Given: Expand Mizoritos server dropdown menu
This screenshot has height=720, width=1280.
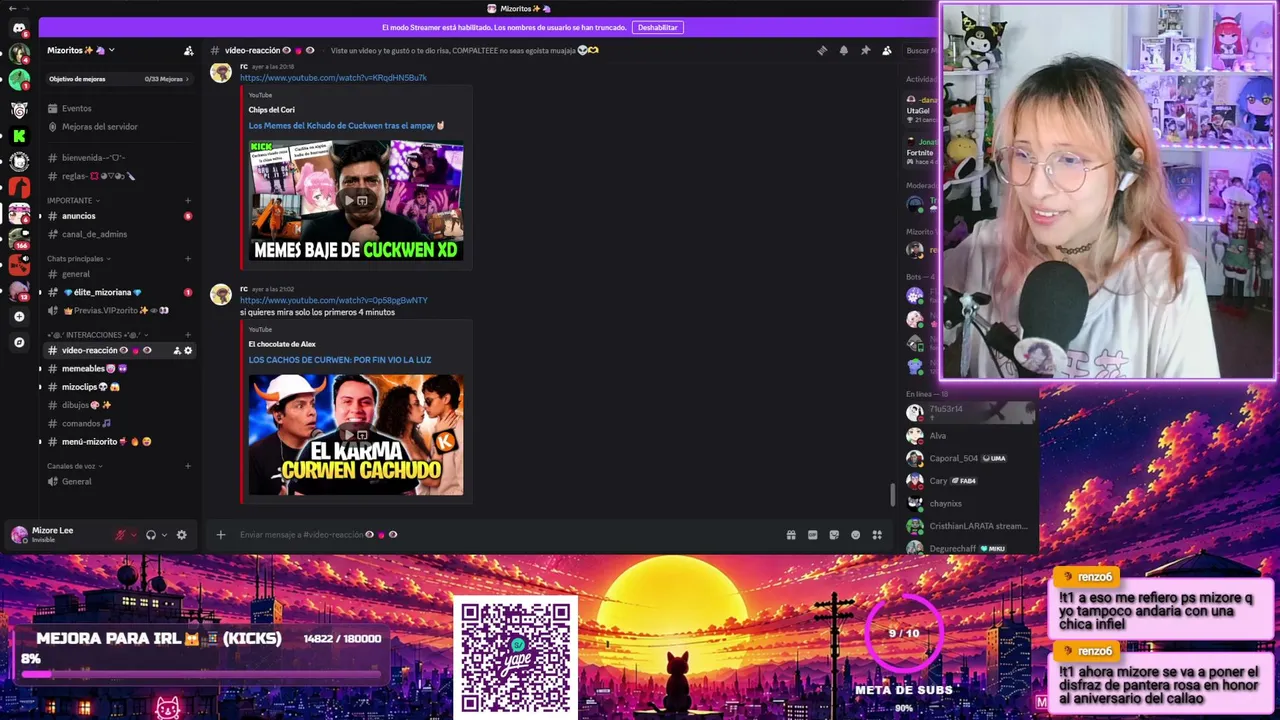Looking at the screenshot, I should click(82, 50).
